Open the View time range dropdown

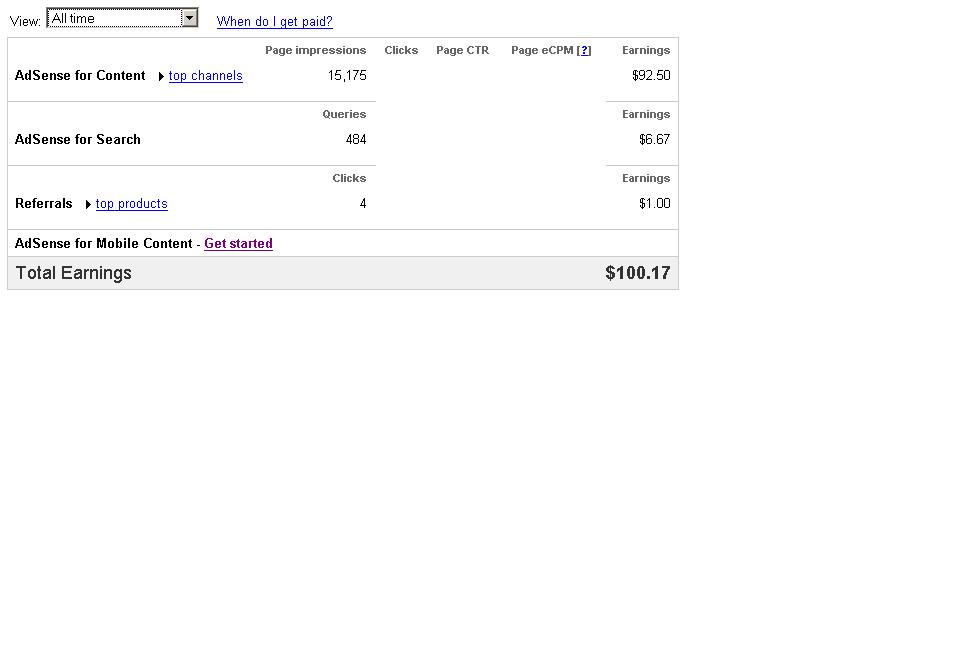[x=122, y=18]
